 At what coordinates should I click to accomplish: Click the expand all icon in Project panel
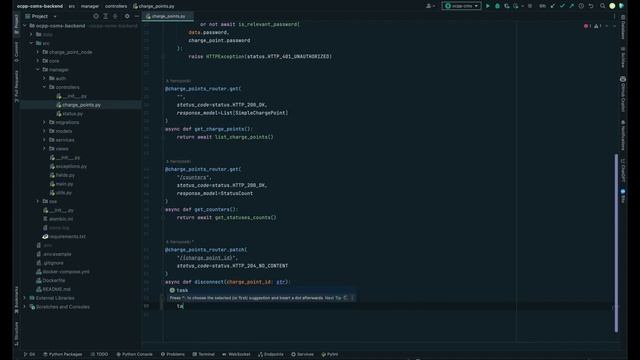[106, 16]
